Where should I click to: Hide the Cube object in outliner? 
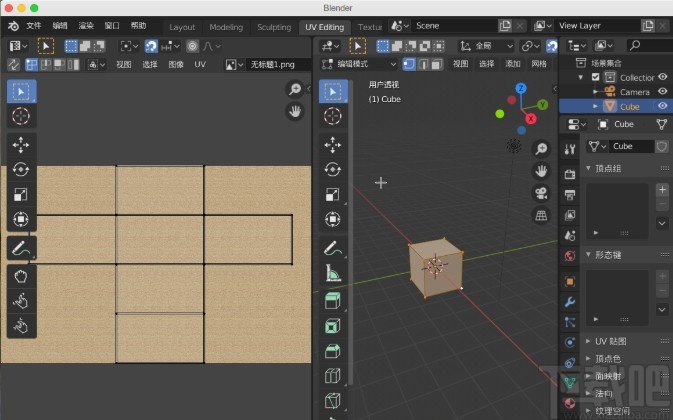(662, 106)
